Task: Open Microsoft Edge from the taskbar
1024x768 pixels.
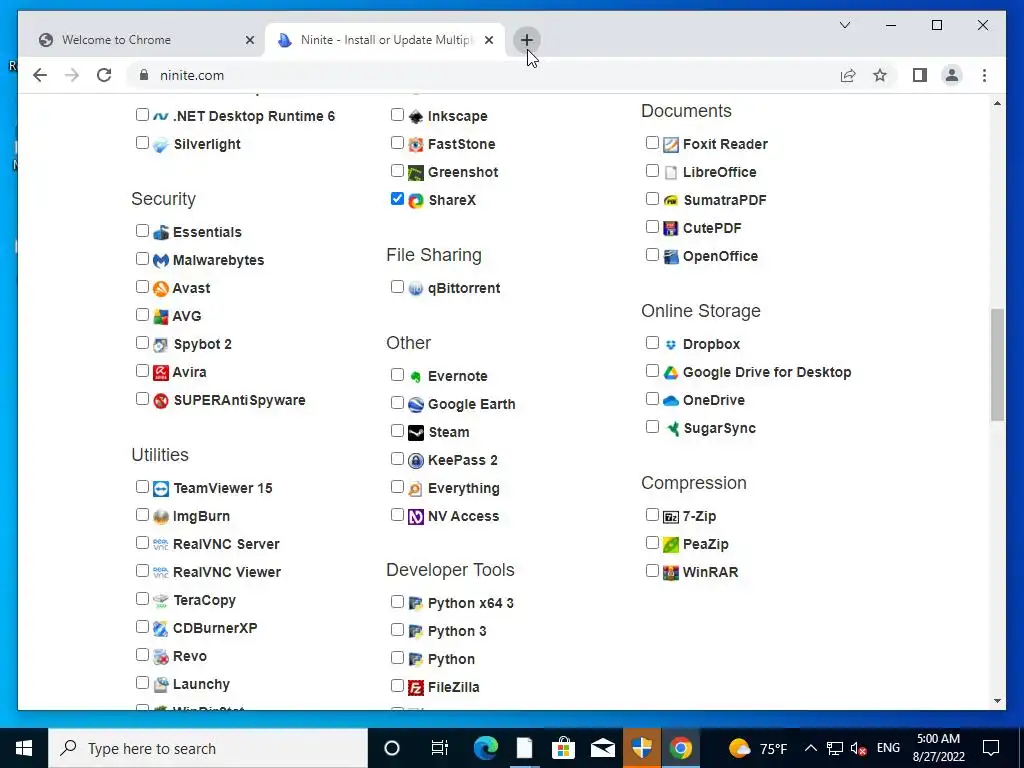Action: 485,748
